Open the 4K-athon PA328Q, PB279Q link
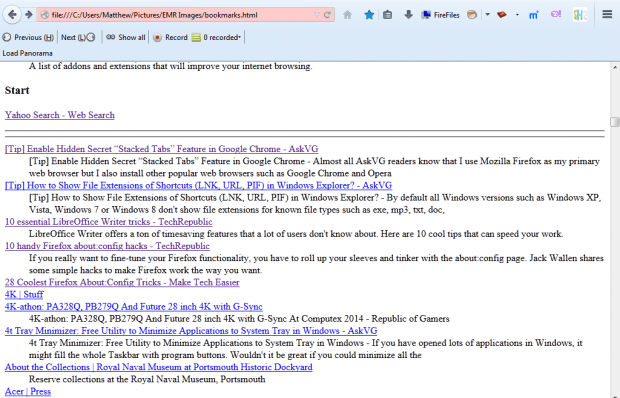 pyautogui.click(x=134, y=307)
